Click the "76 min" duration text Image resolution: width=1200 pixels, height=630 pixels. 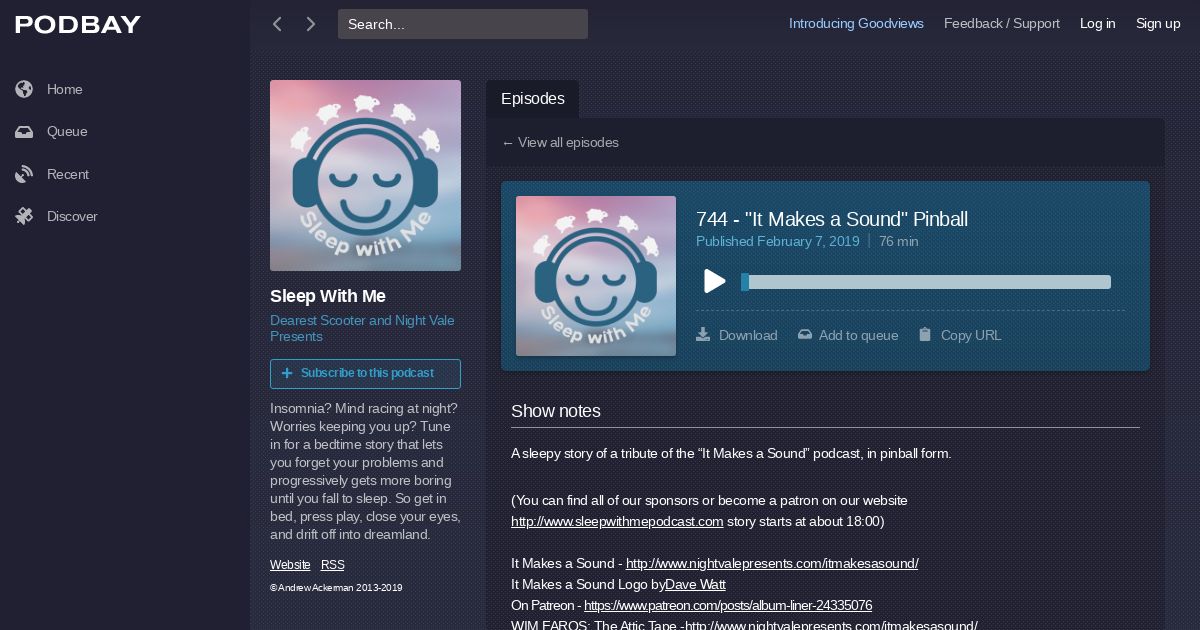click(x=899, y=241)
